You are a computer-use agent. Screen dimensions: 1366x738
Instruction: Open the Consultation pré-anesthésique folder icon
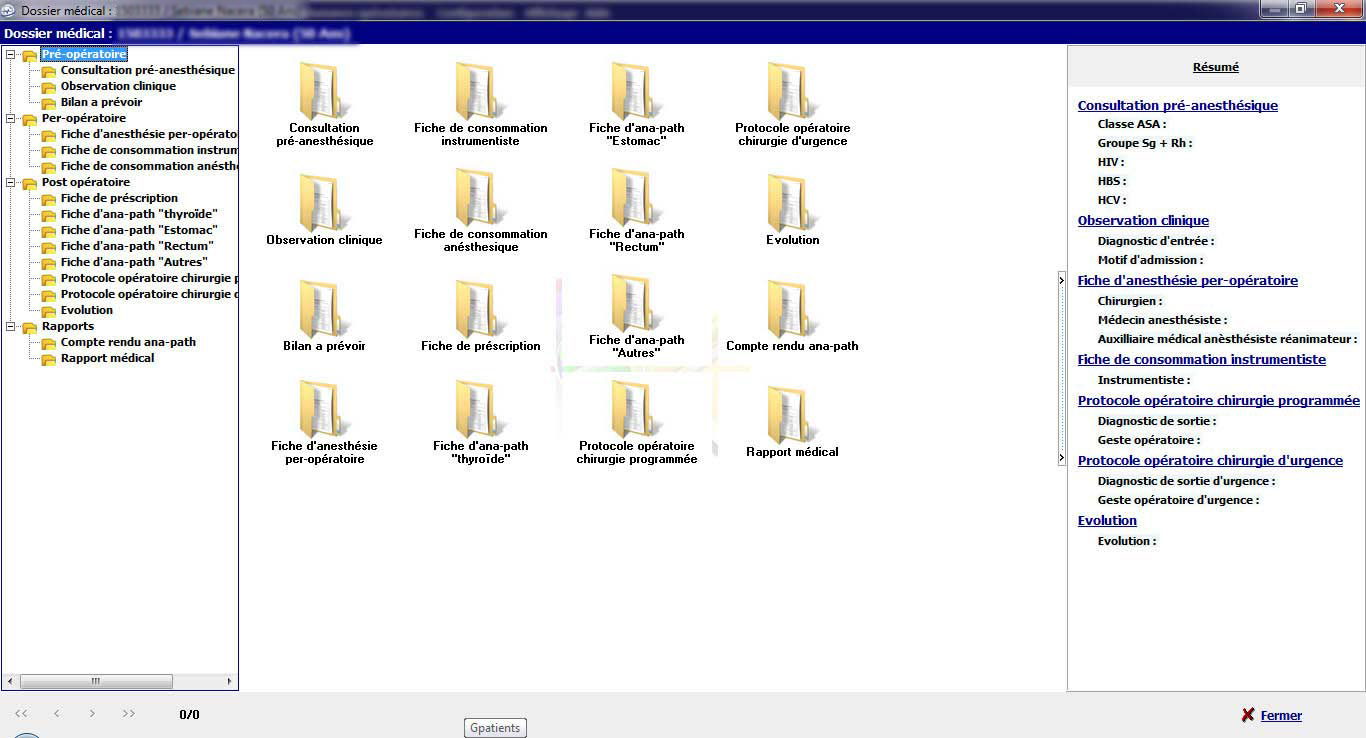[324, 92]
